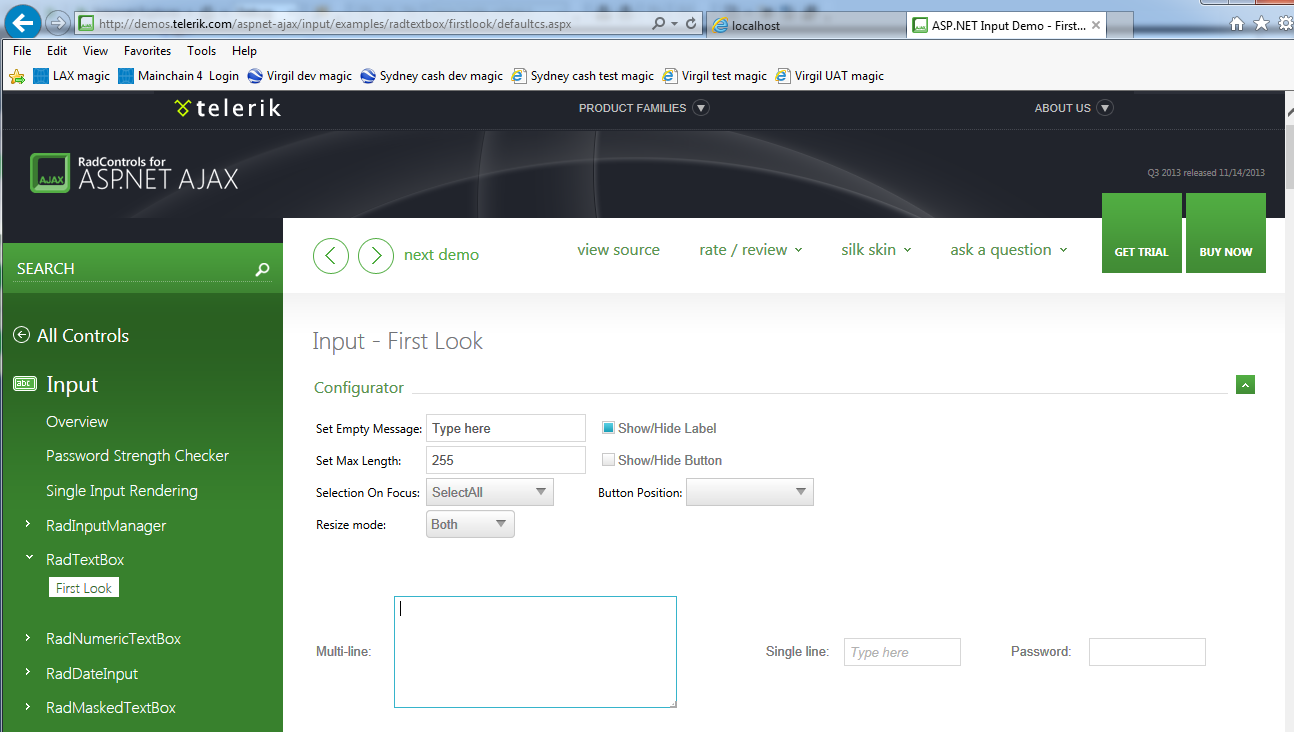Image resolution: width=1294 pixels, height=732 pixels.
Task: Go to next demo with the right arrow circle
Action: (376, 255)
